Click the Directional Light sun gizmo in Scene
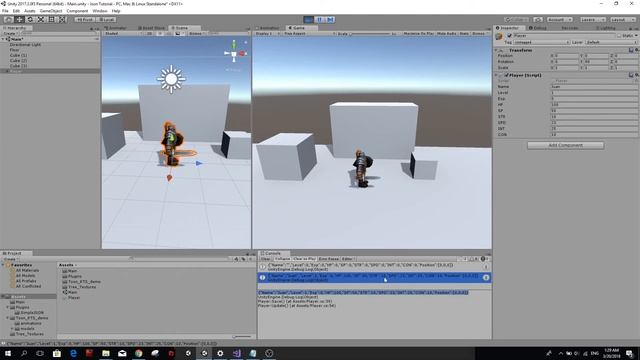Screen dimensions: 640x360 (171, 79)
